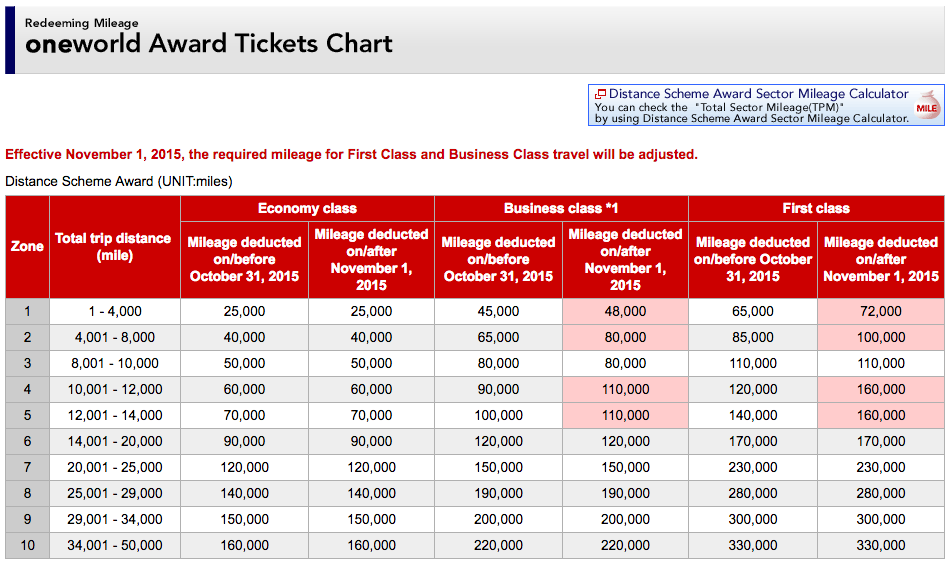Click the '8,001 - 10,000' distance cell

115,364
